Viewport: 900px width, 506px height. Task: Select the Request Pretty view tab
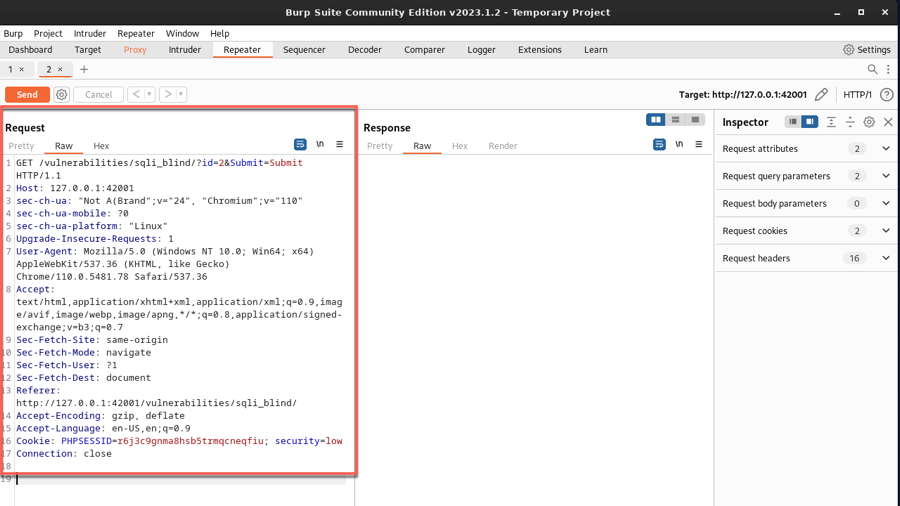pos(21,146)
